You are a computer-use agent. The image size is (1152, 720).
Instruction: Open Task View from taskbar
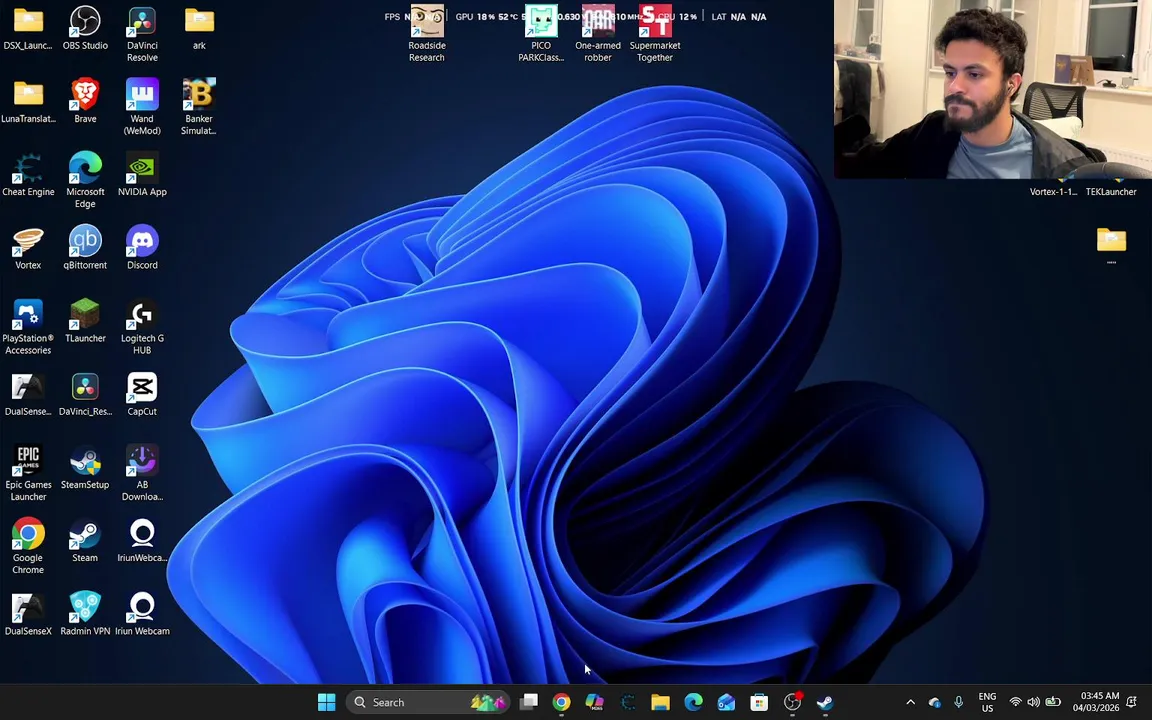coord(529,702)
